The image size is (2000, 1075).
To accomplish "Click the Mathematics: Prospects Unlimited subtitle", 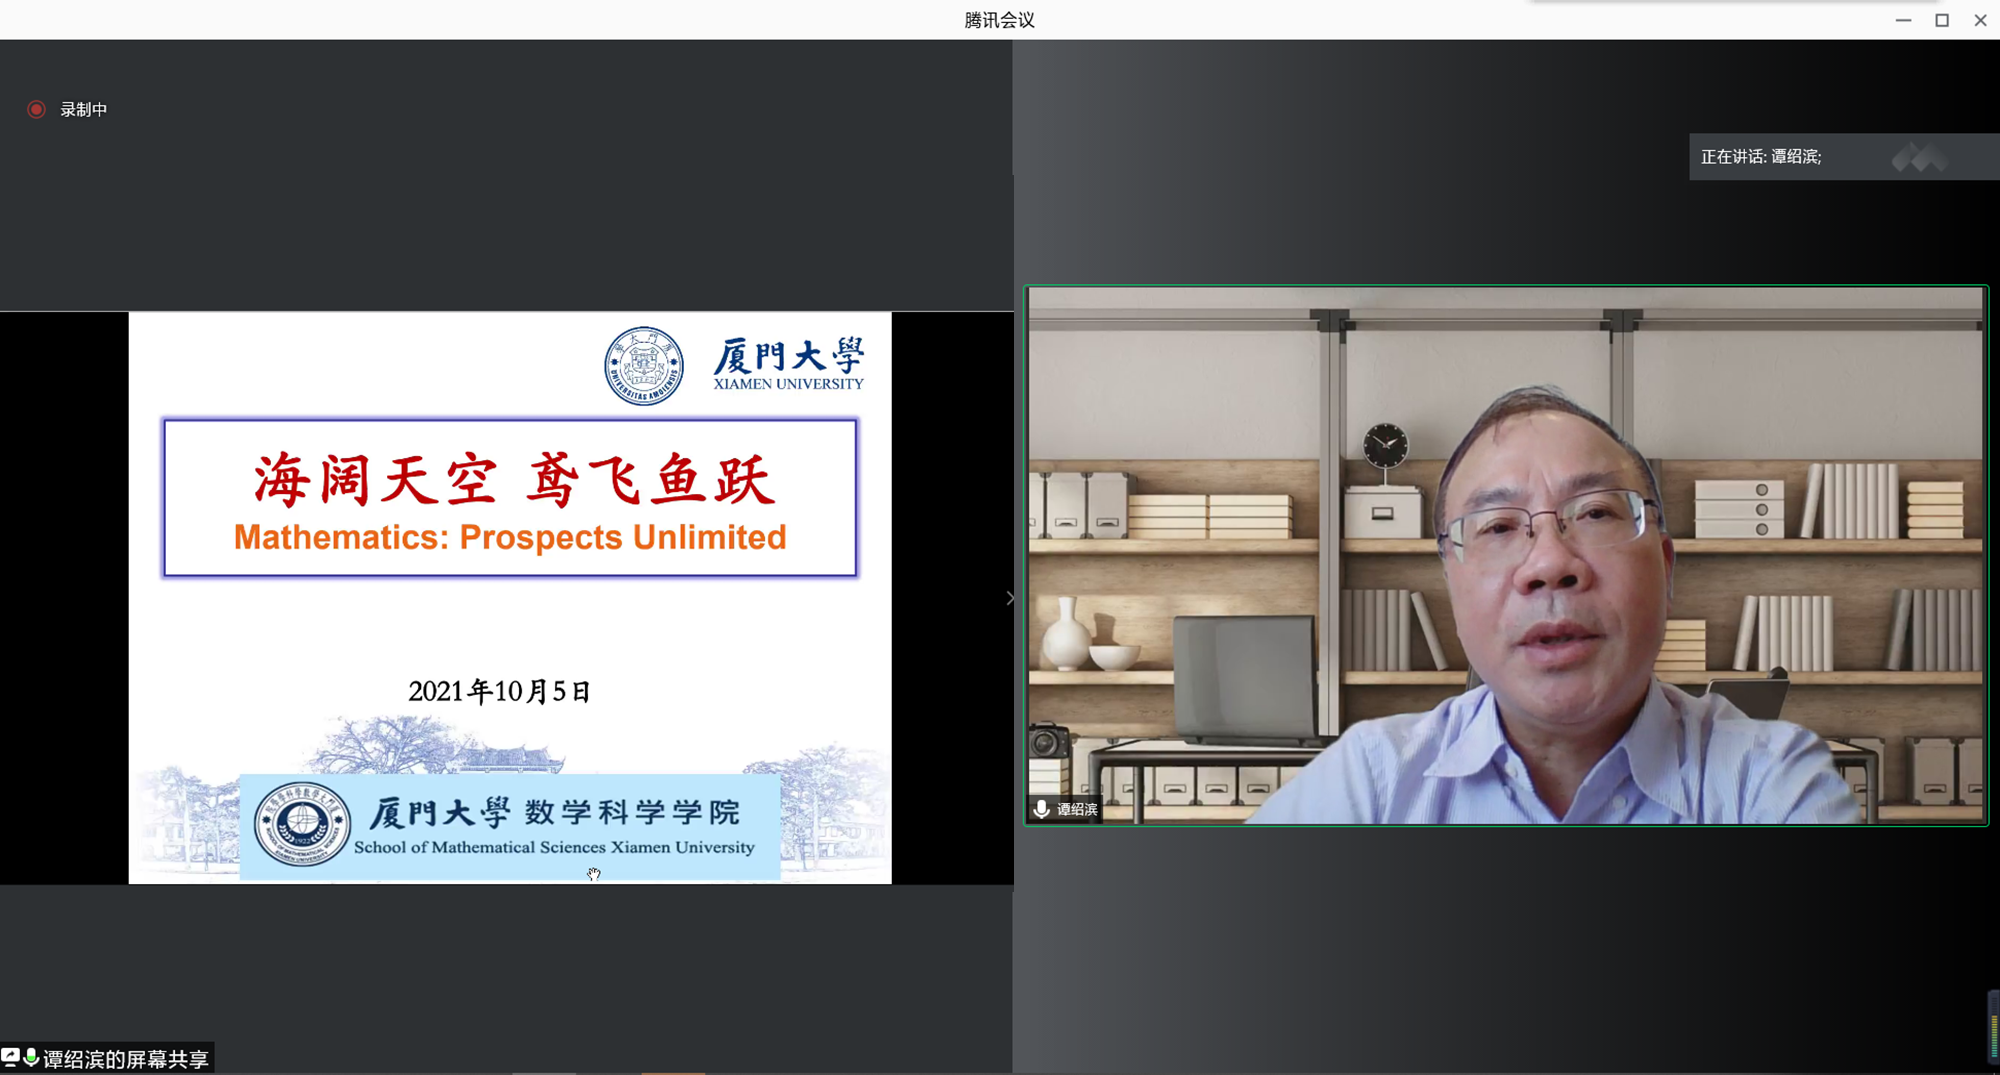I will click(510, 538).
